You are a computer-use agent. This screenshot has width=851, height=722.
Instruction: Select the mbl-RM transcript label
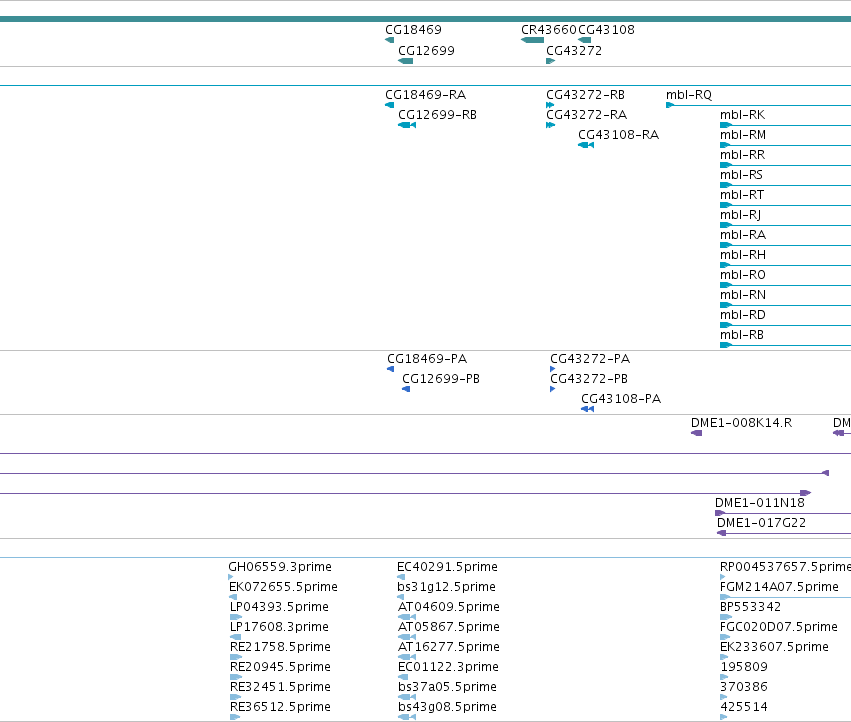click(x=743, y=135)
